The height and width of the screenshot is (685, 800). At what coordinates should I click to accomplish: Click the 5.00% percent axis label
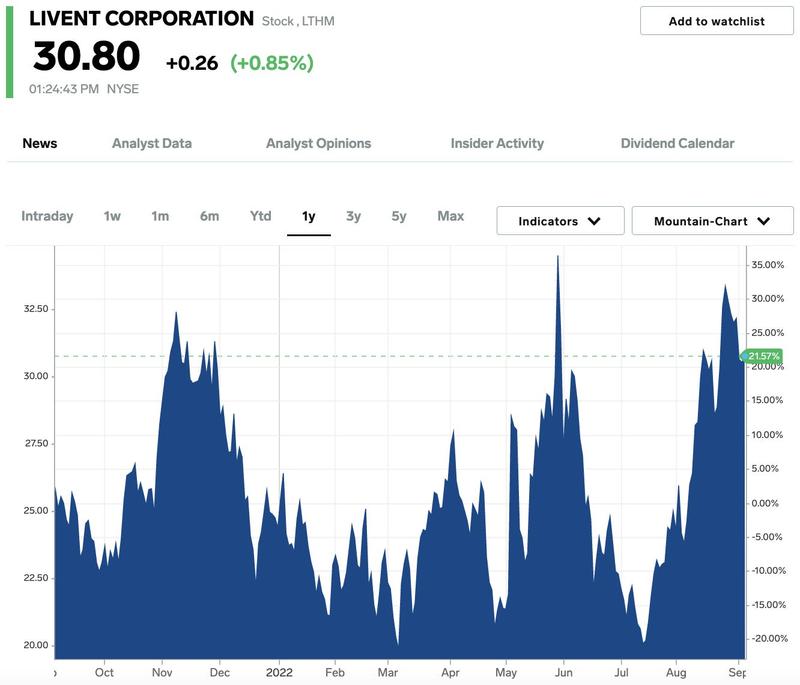[765, 469]
